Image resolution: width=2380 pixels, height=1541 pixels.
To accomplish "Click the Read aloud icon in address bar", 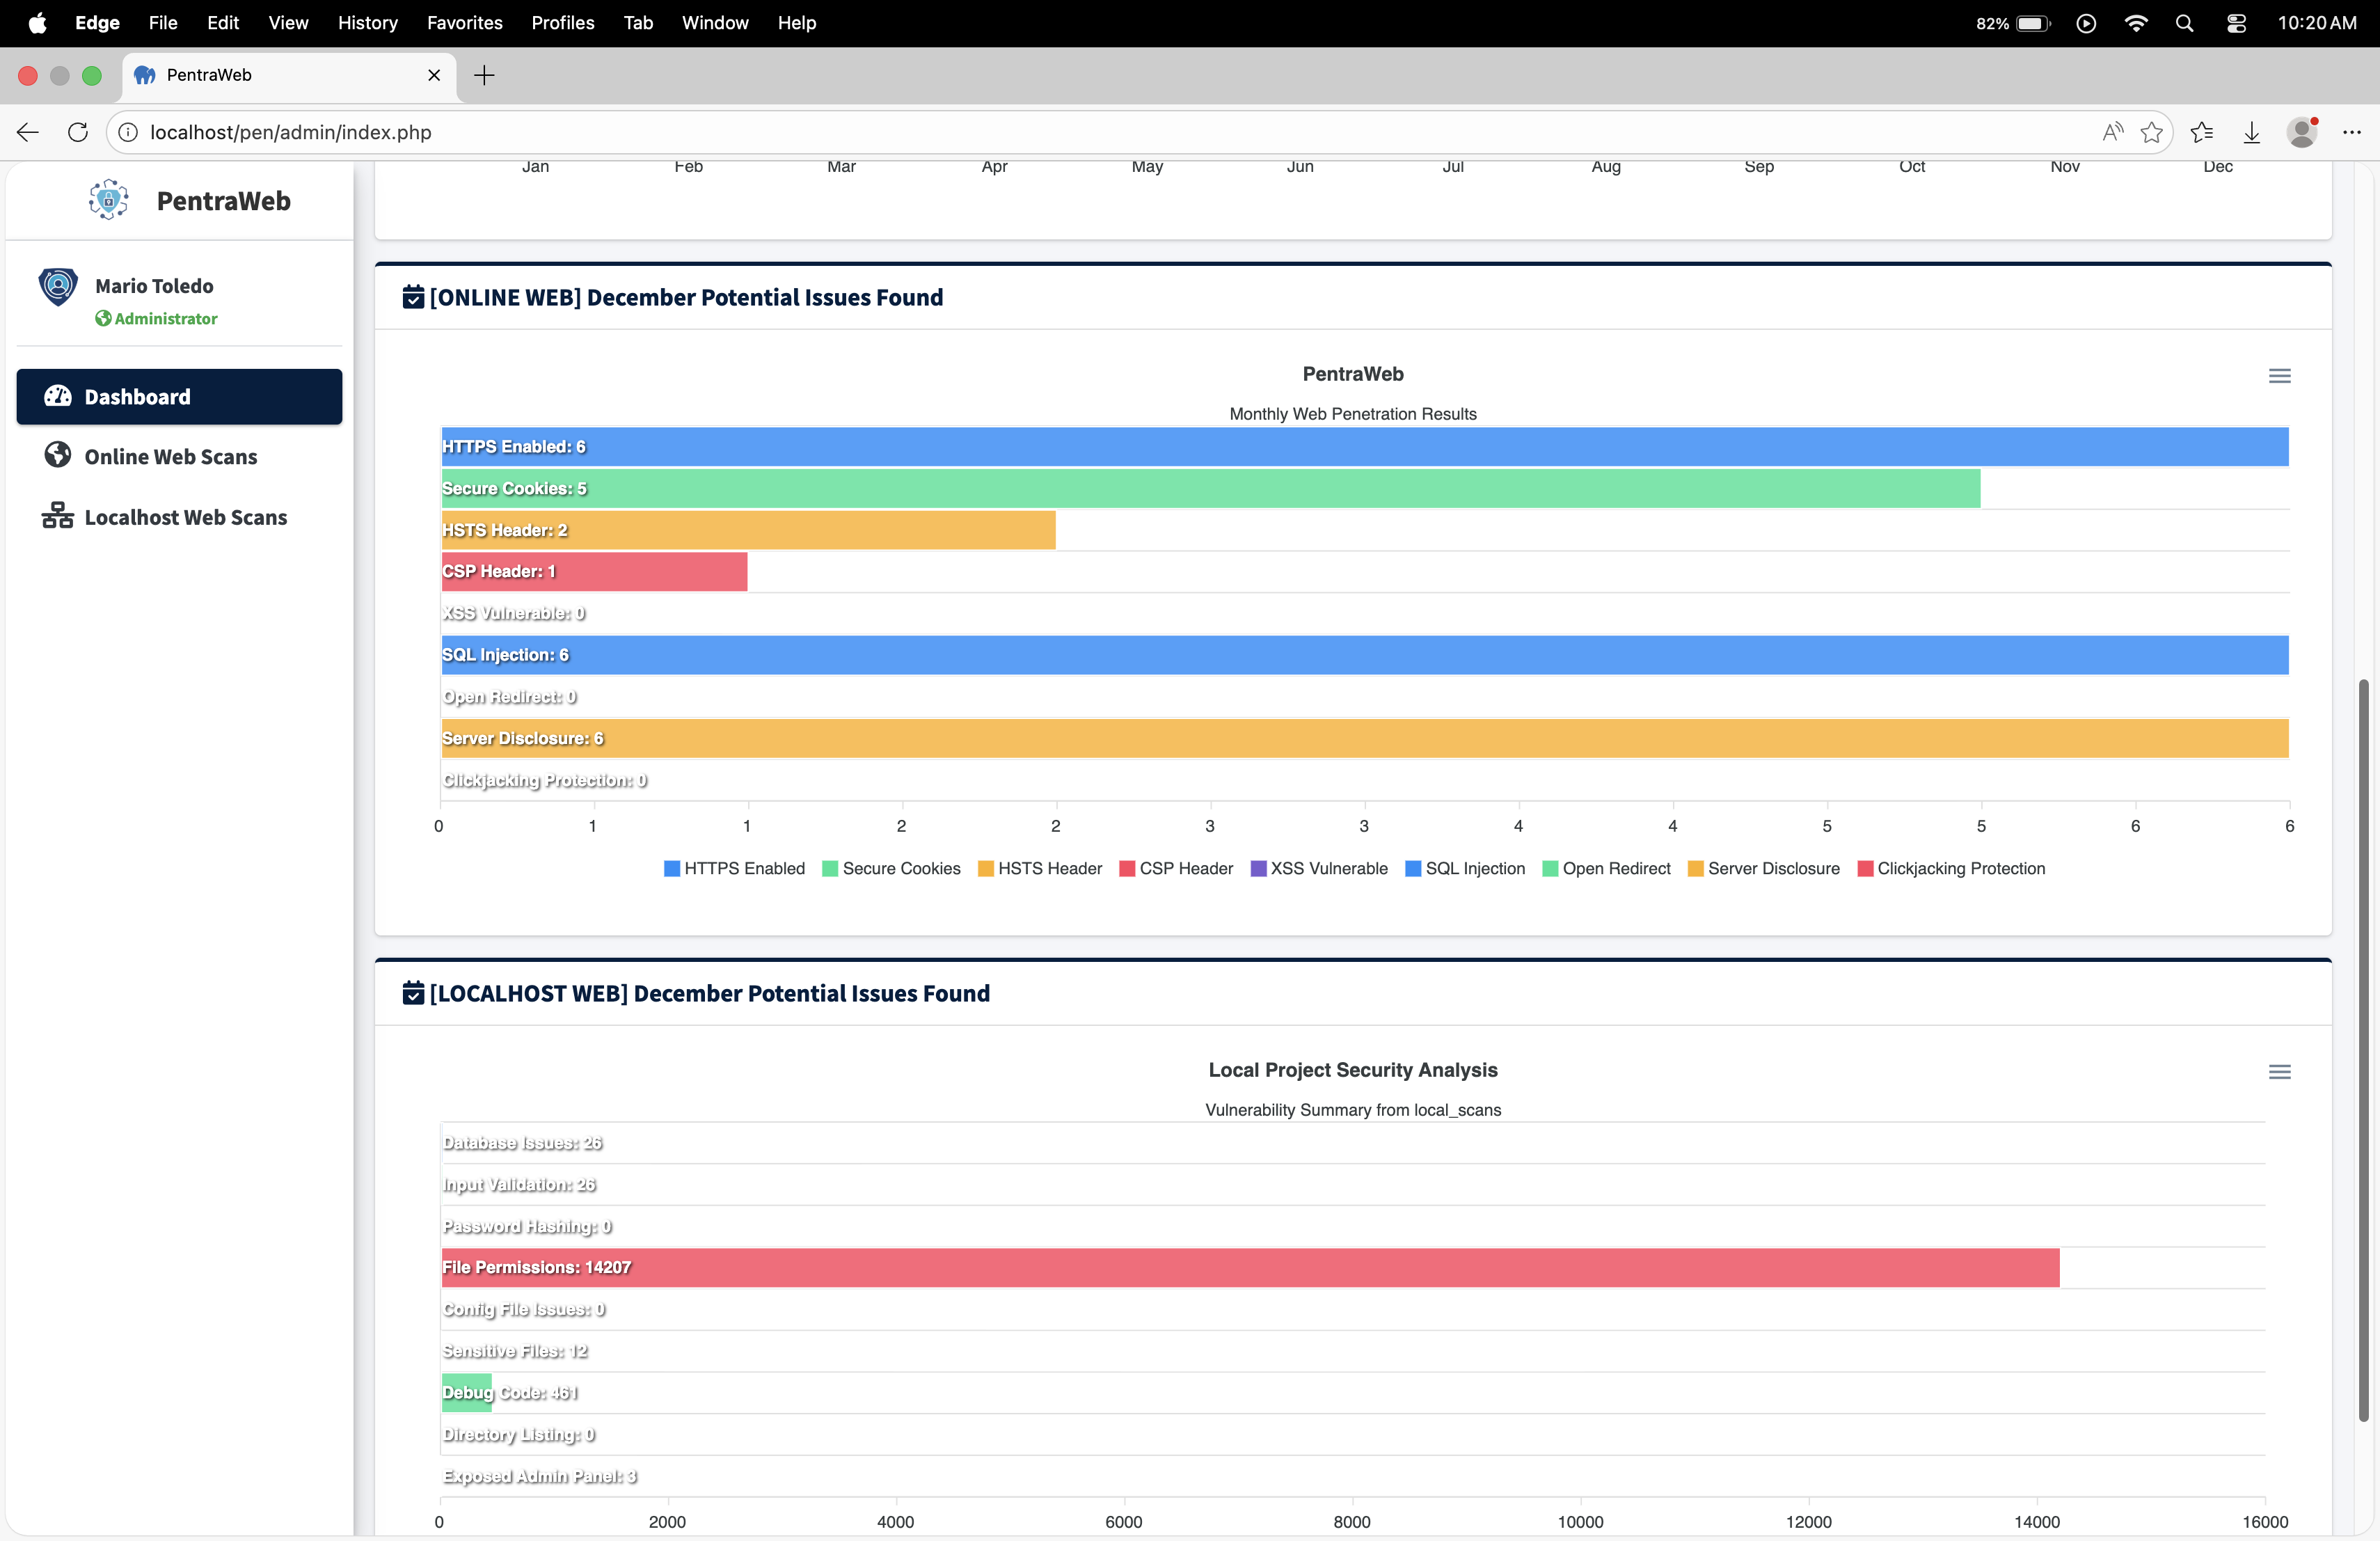I will (x=2112, y=132).
